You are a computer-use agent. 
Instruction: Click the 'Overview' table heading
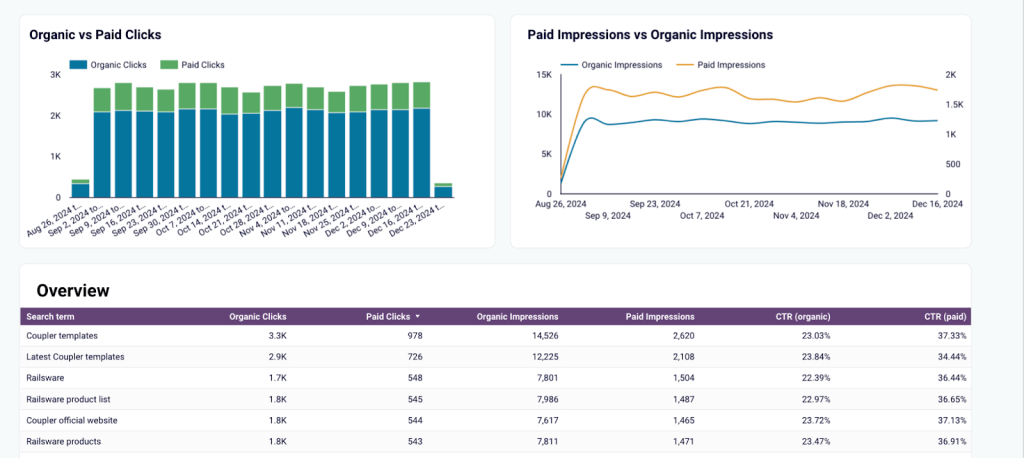[x=73, y=291]
